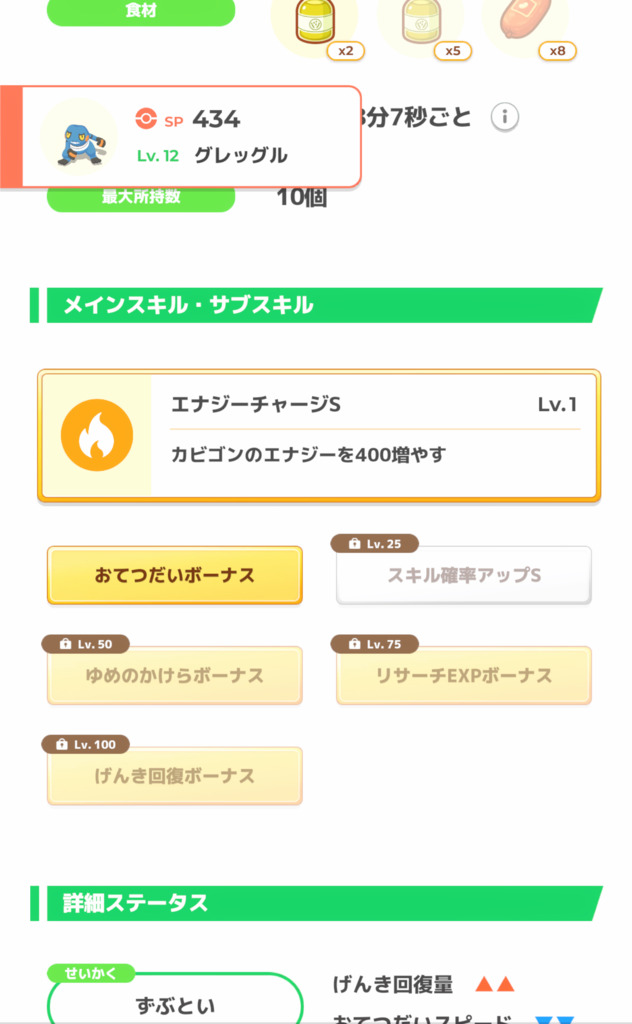Tap the green 最大所持数 label
The height and width of the screenshot is (1024, 632).
(141, 197)
